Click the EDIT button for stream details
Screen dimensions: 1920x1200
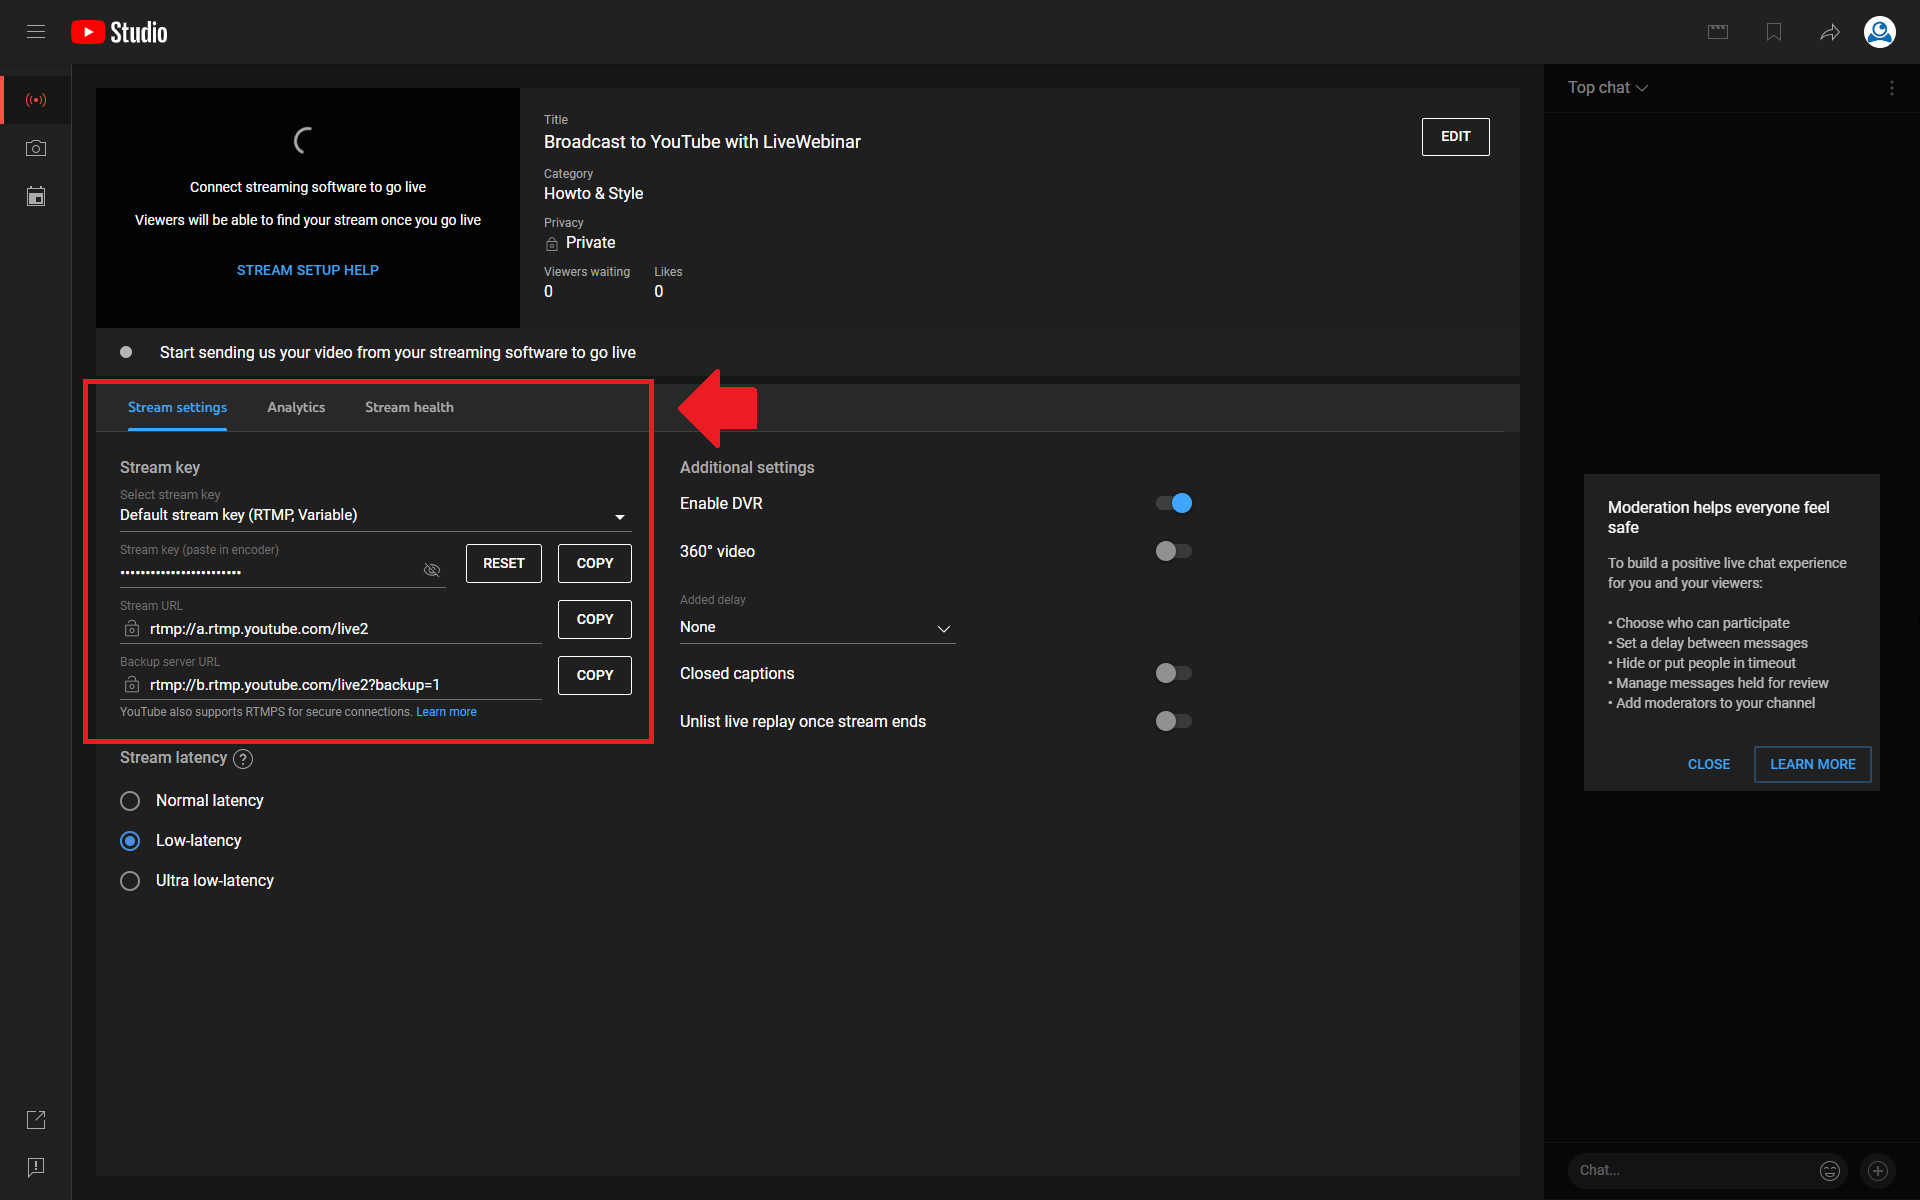pyautogui.click(x=1455, y=137)
